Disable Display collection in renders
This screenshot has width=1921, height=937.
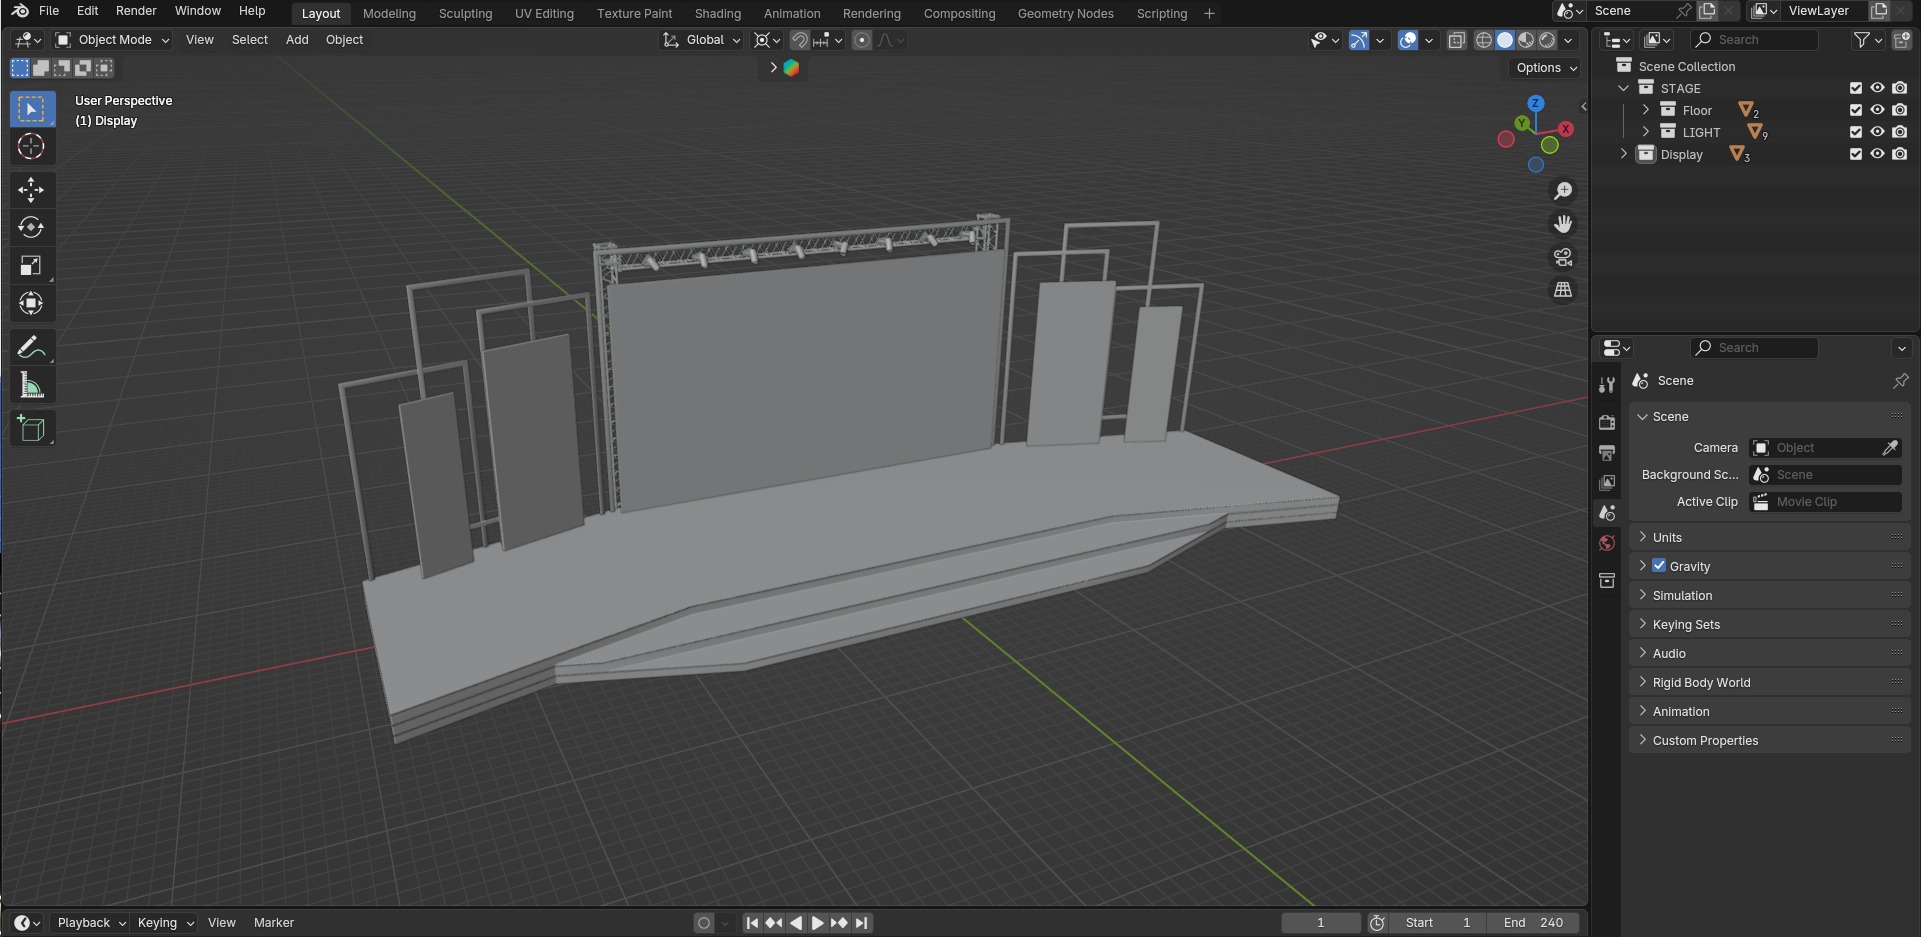point(1900,154)
